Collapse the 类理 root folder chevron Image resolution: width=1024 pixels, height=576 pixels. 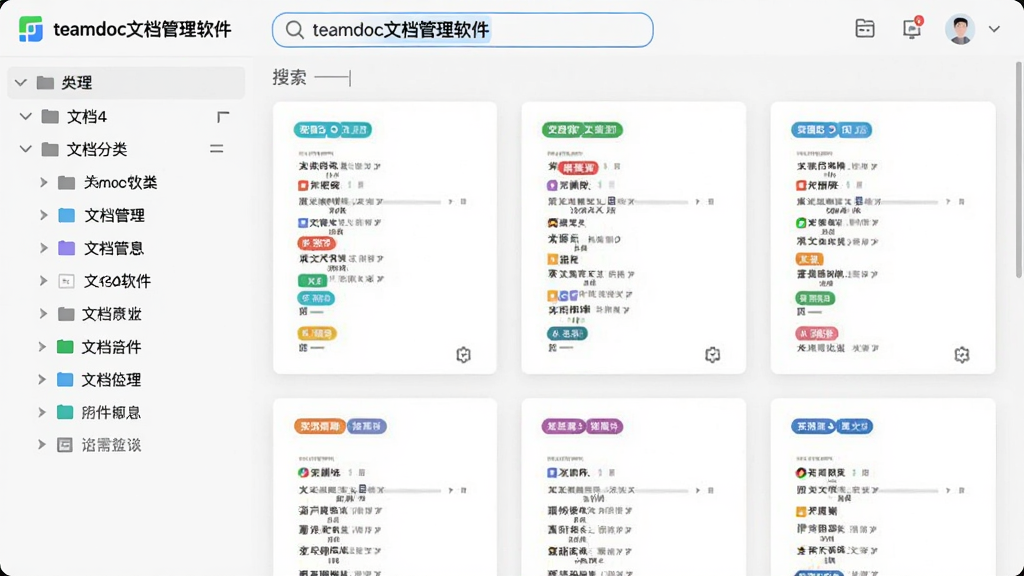[x=21, y=83]
